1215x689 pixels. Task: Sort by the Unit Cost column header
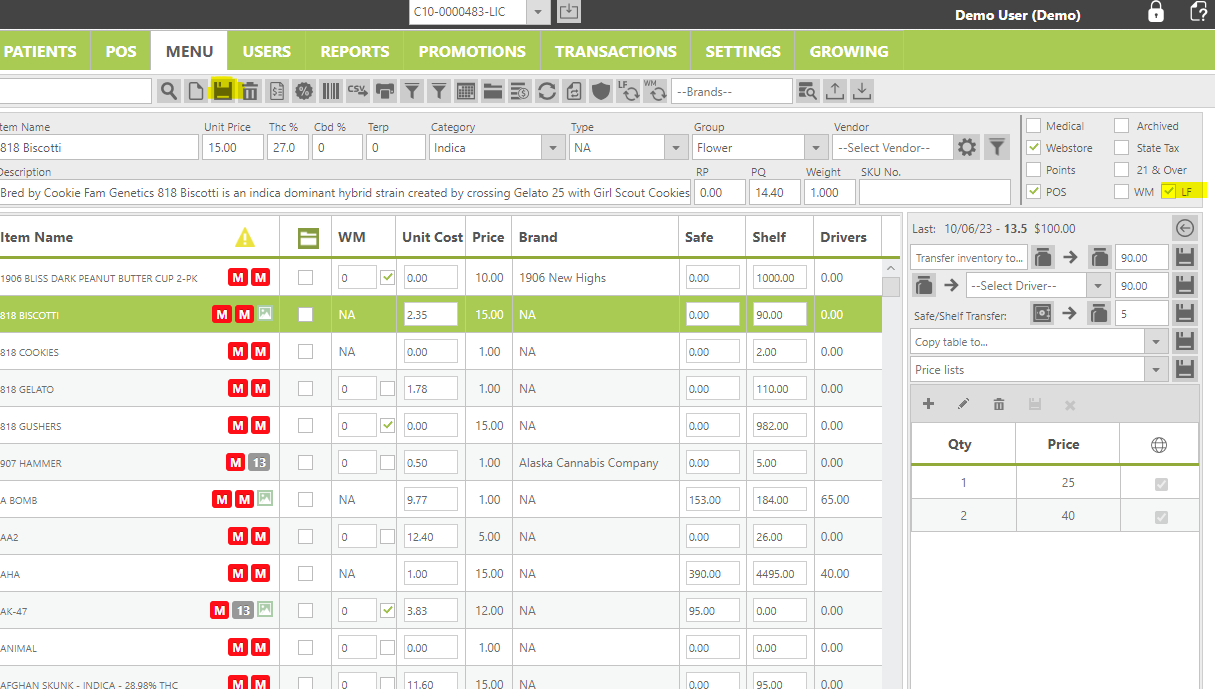(432, 237)
